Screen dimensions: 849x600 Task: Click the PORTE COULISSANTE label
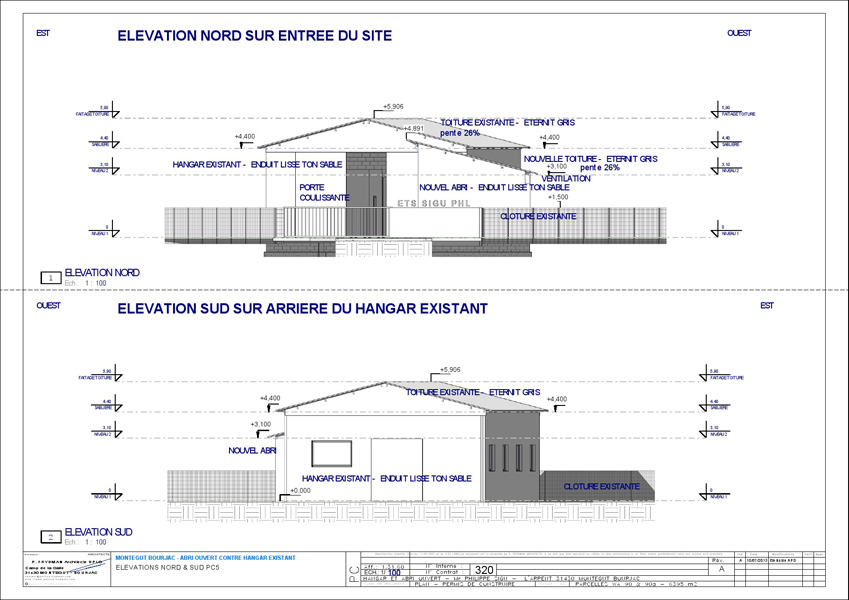click(323, 193)
